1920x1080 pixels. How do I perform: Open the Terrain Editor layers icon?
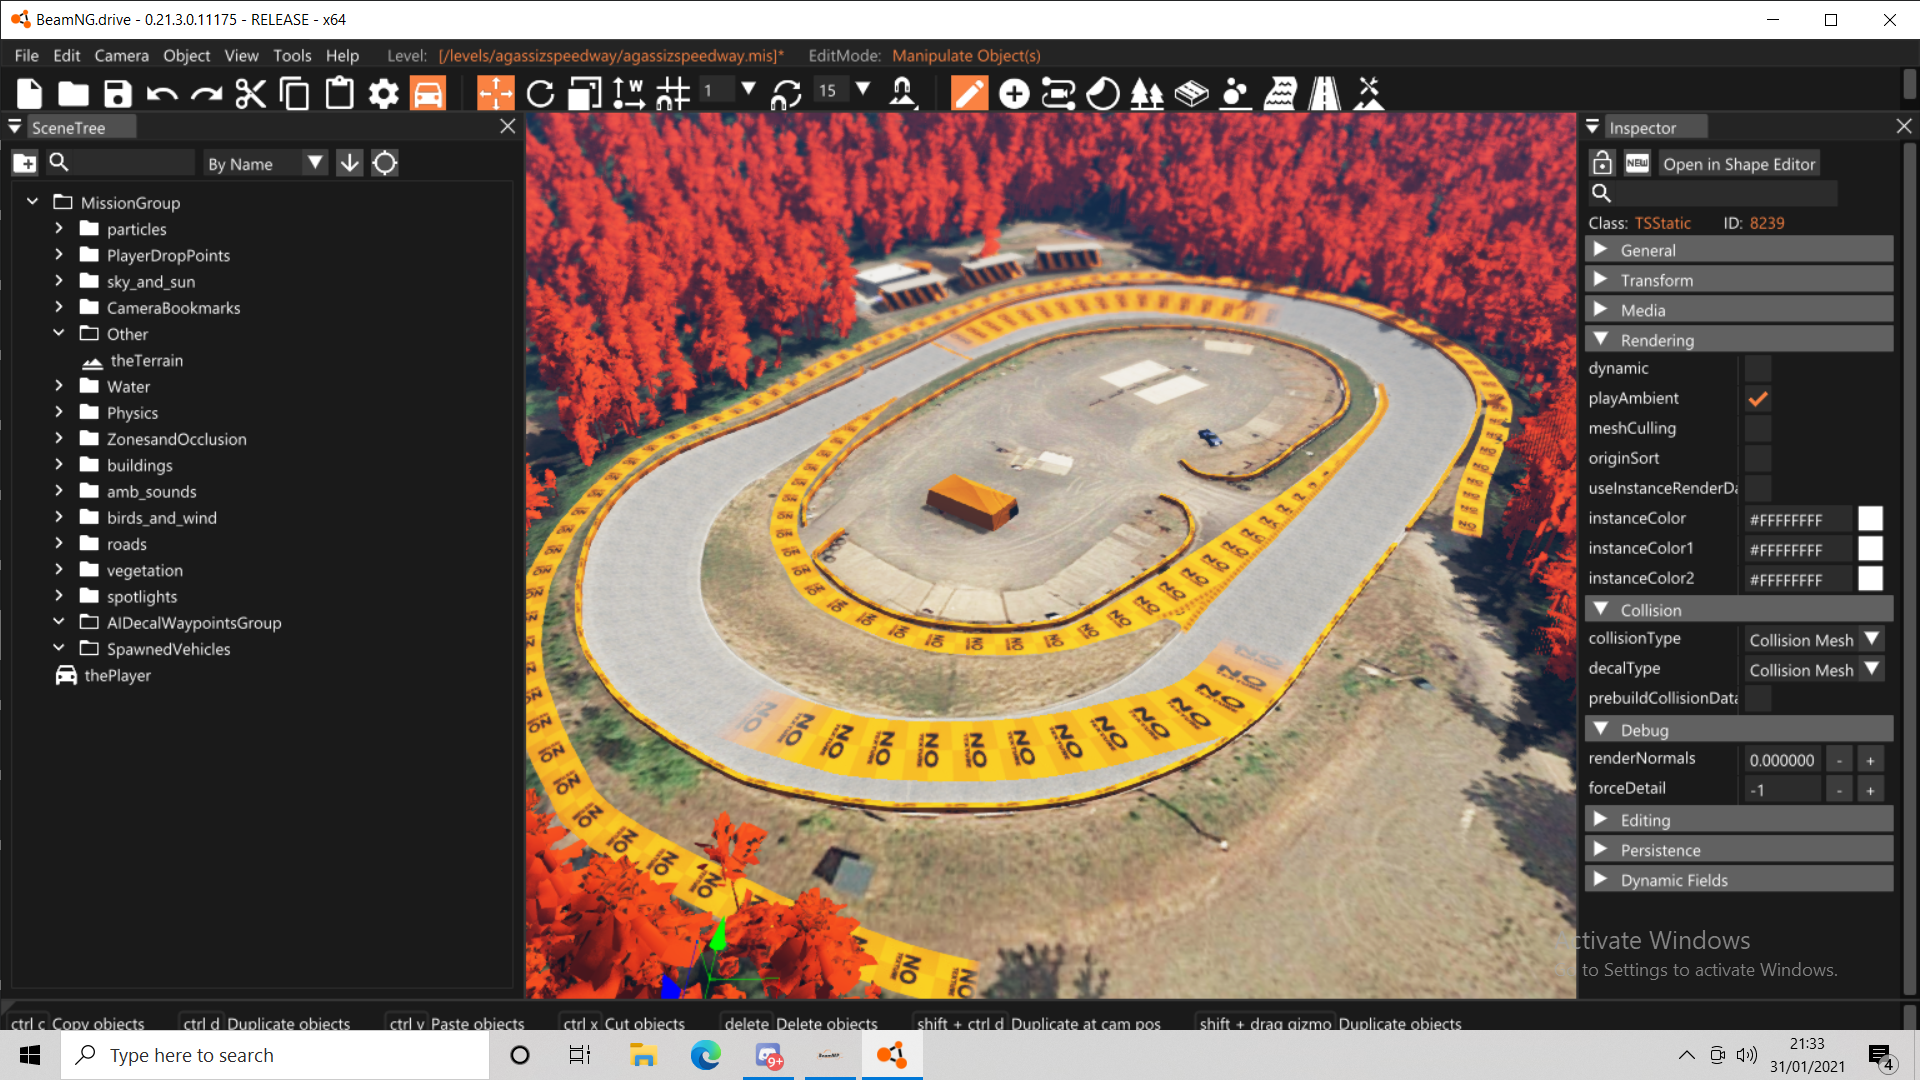(1191, 94)
